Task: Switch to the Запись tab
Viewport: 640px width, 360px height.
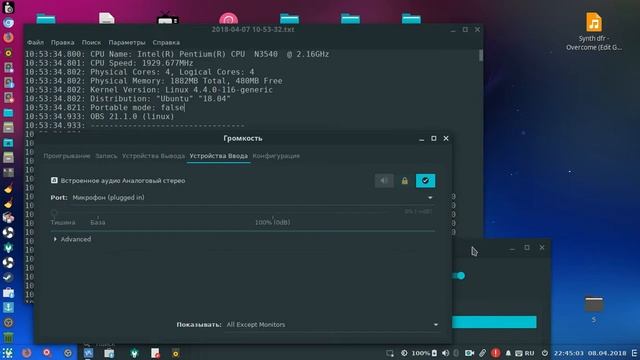Action: coord(106,156)
